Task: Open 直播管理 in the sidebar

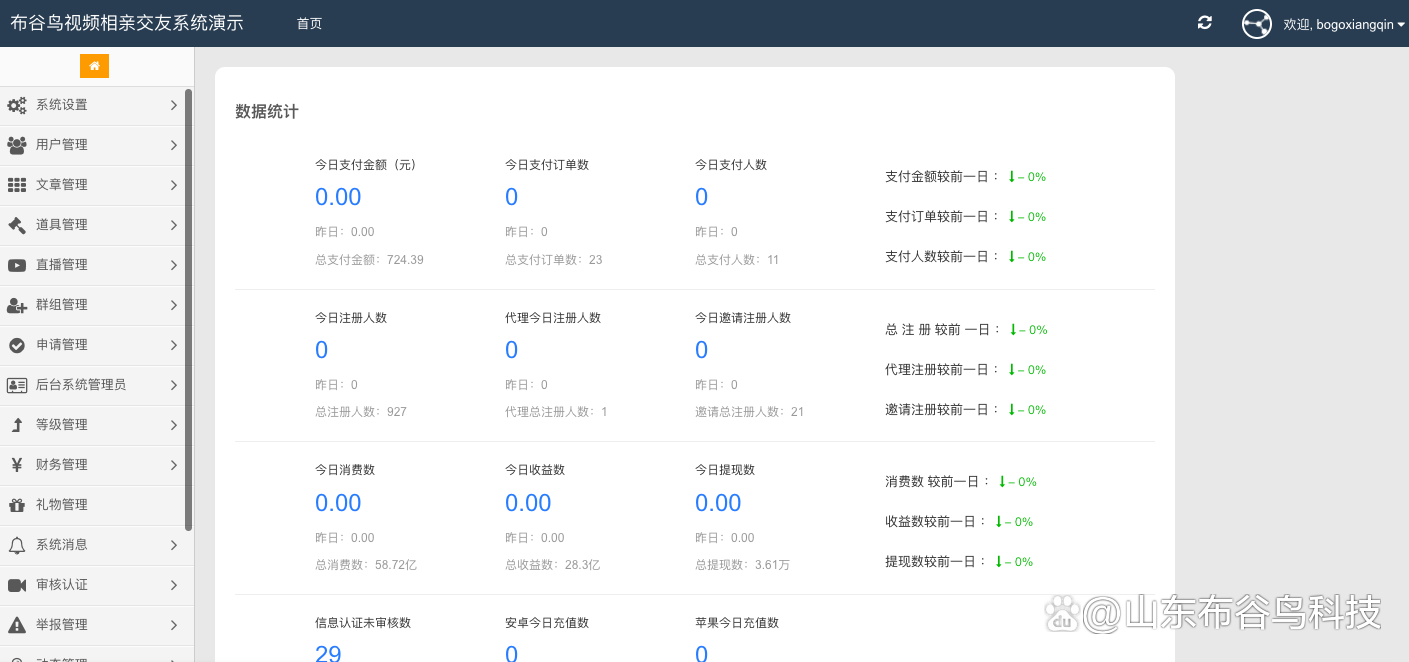Action: pos(93,265)
